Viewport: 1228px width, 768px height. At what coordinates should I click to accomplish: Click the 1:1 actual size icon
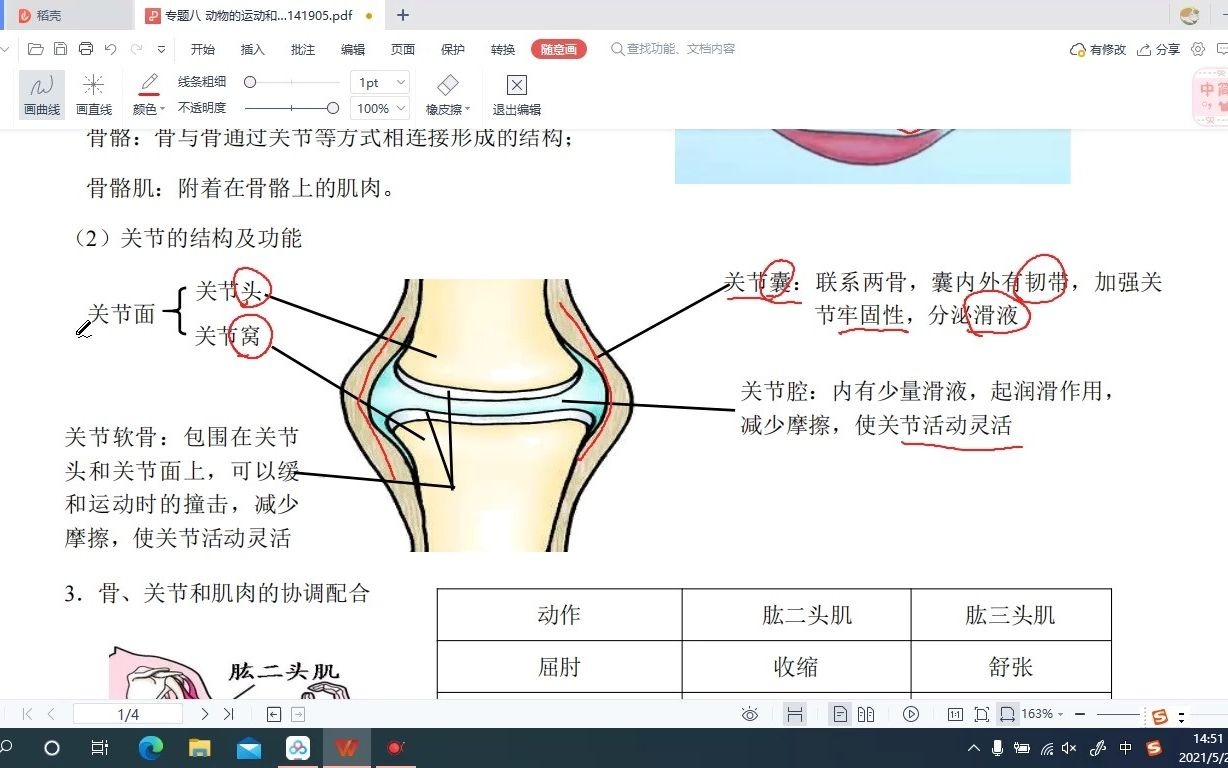click(x=955, y=714)
